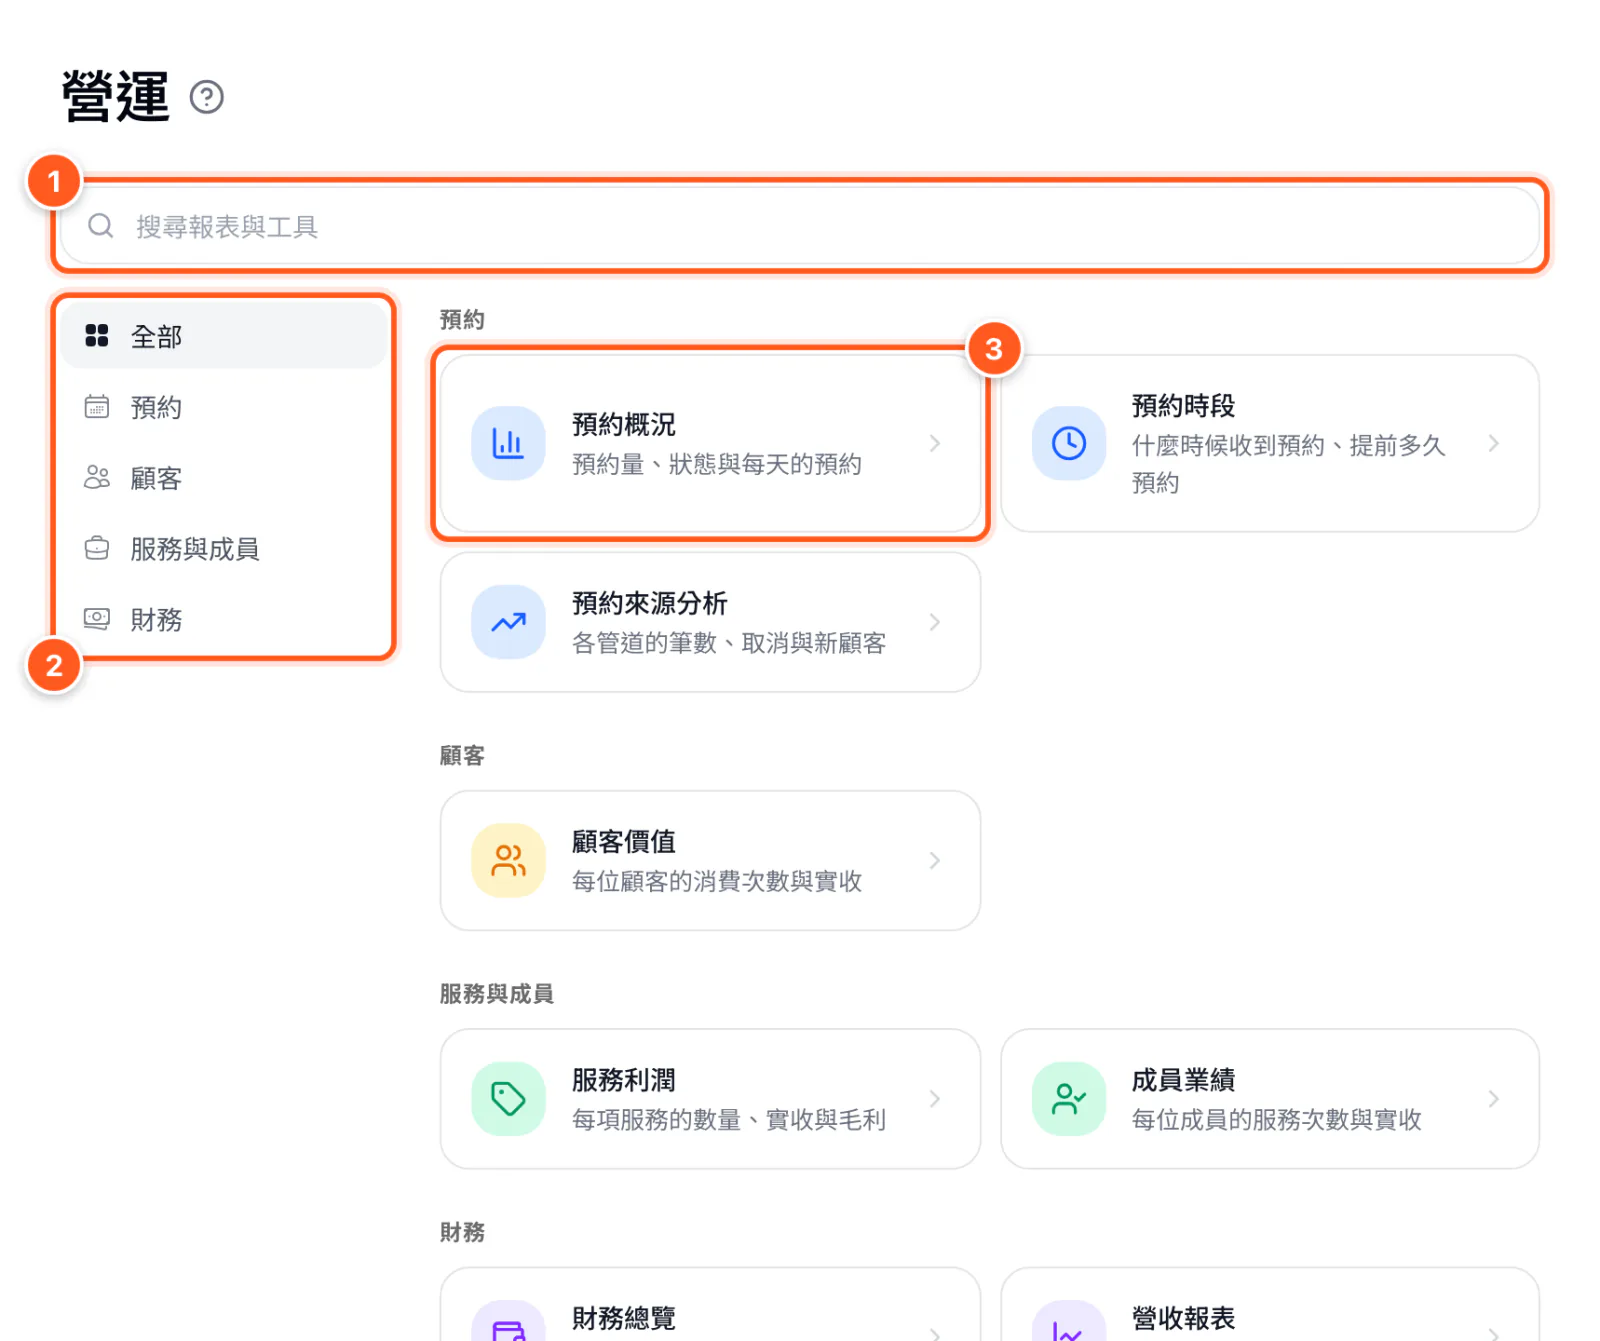Switch to the 預約 sidebar category
Viewport: 1600px width, 1341px height.
pos(223,407)
